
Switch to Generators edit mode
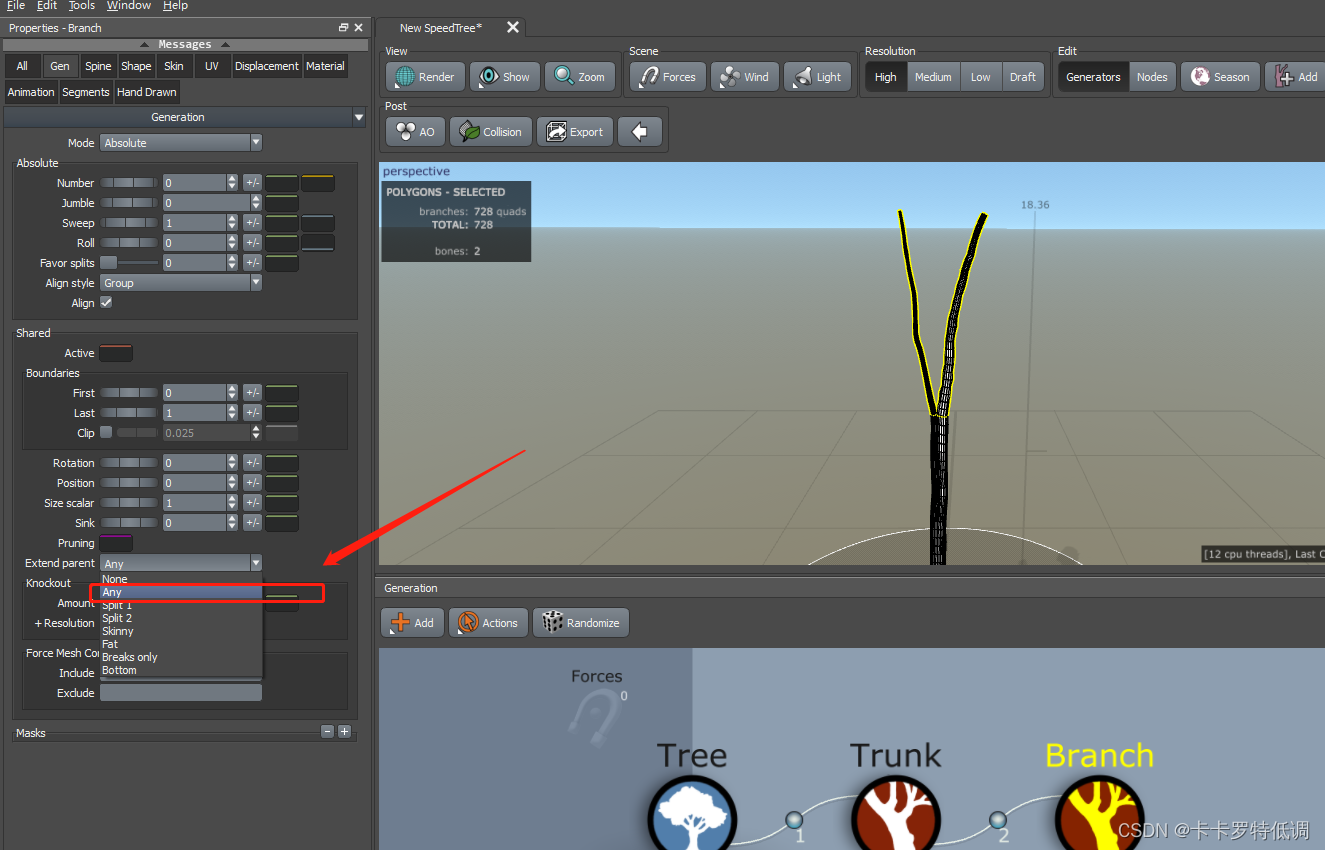tap(1093, 77)
